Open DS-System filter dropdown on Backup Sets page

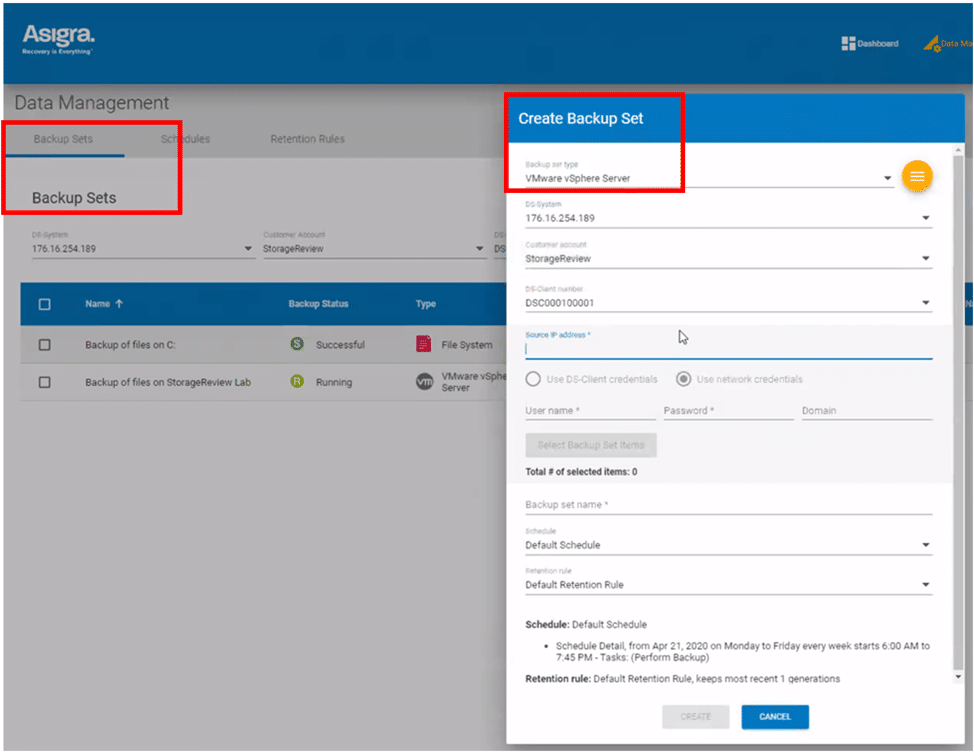tap(143, 248)
